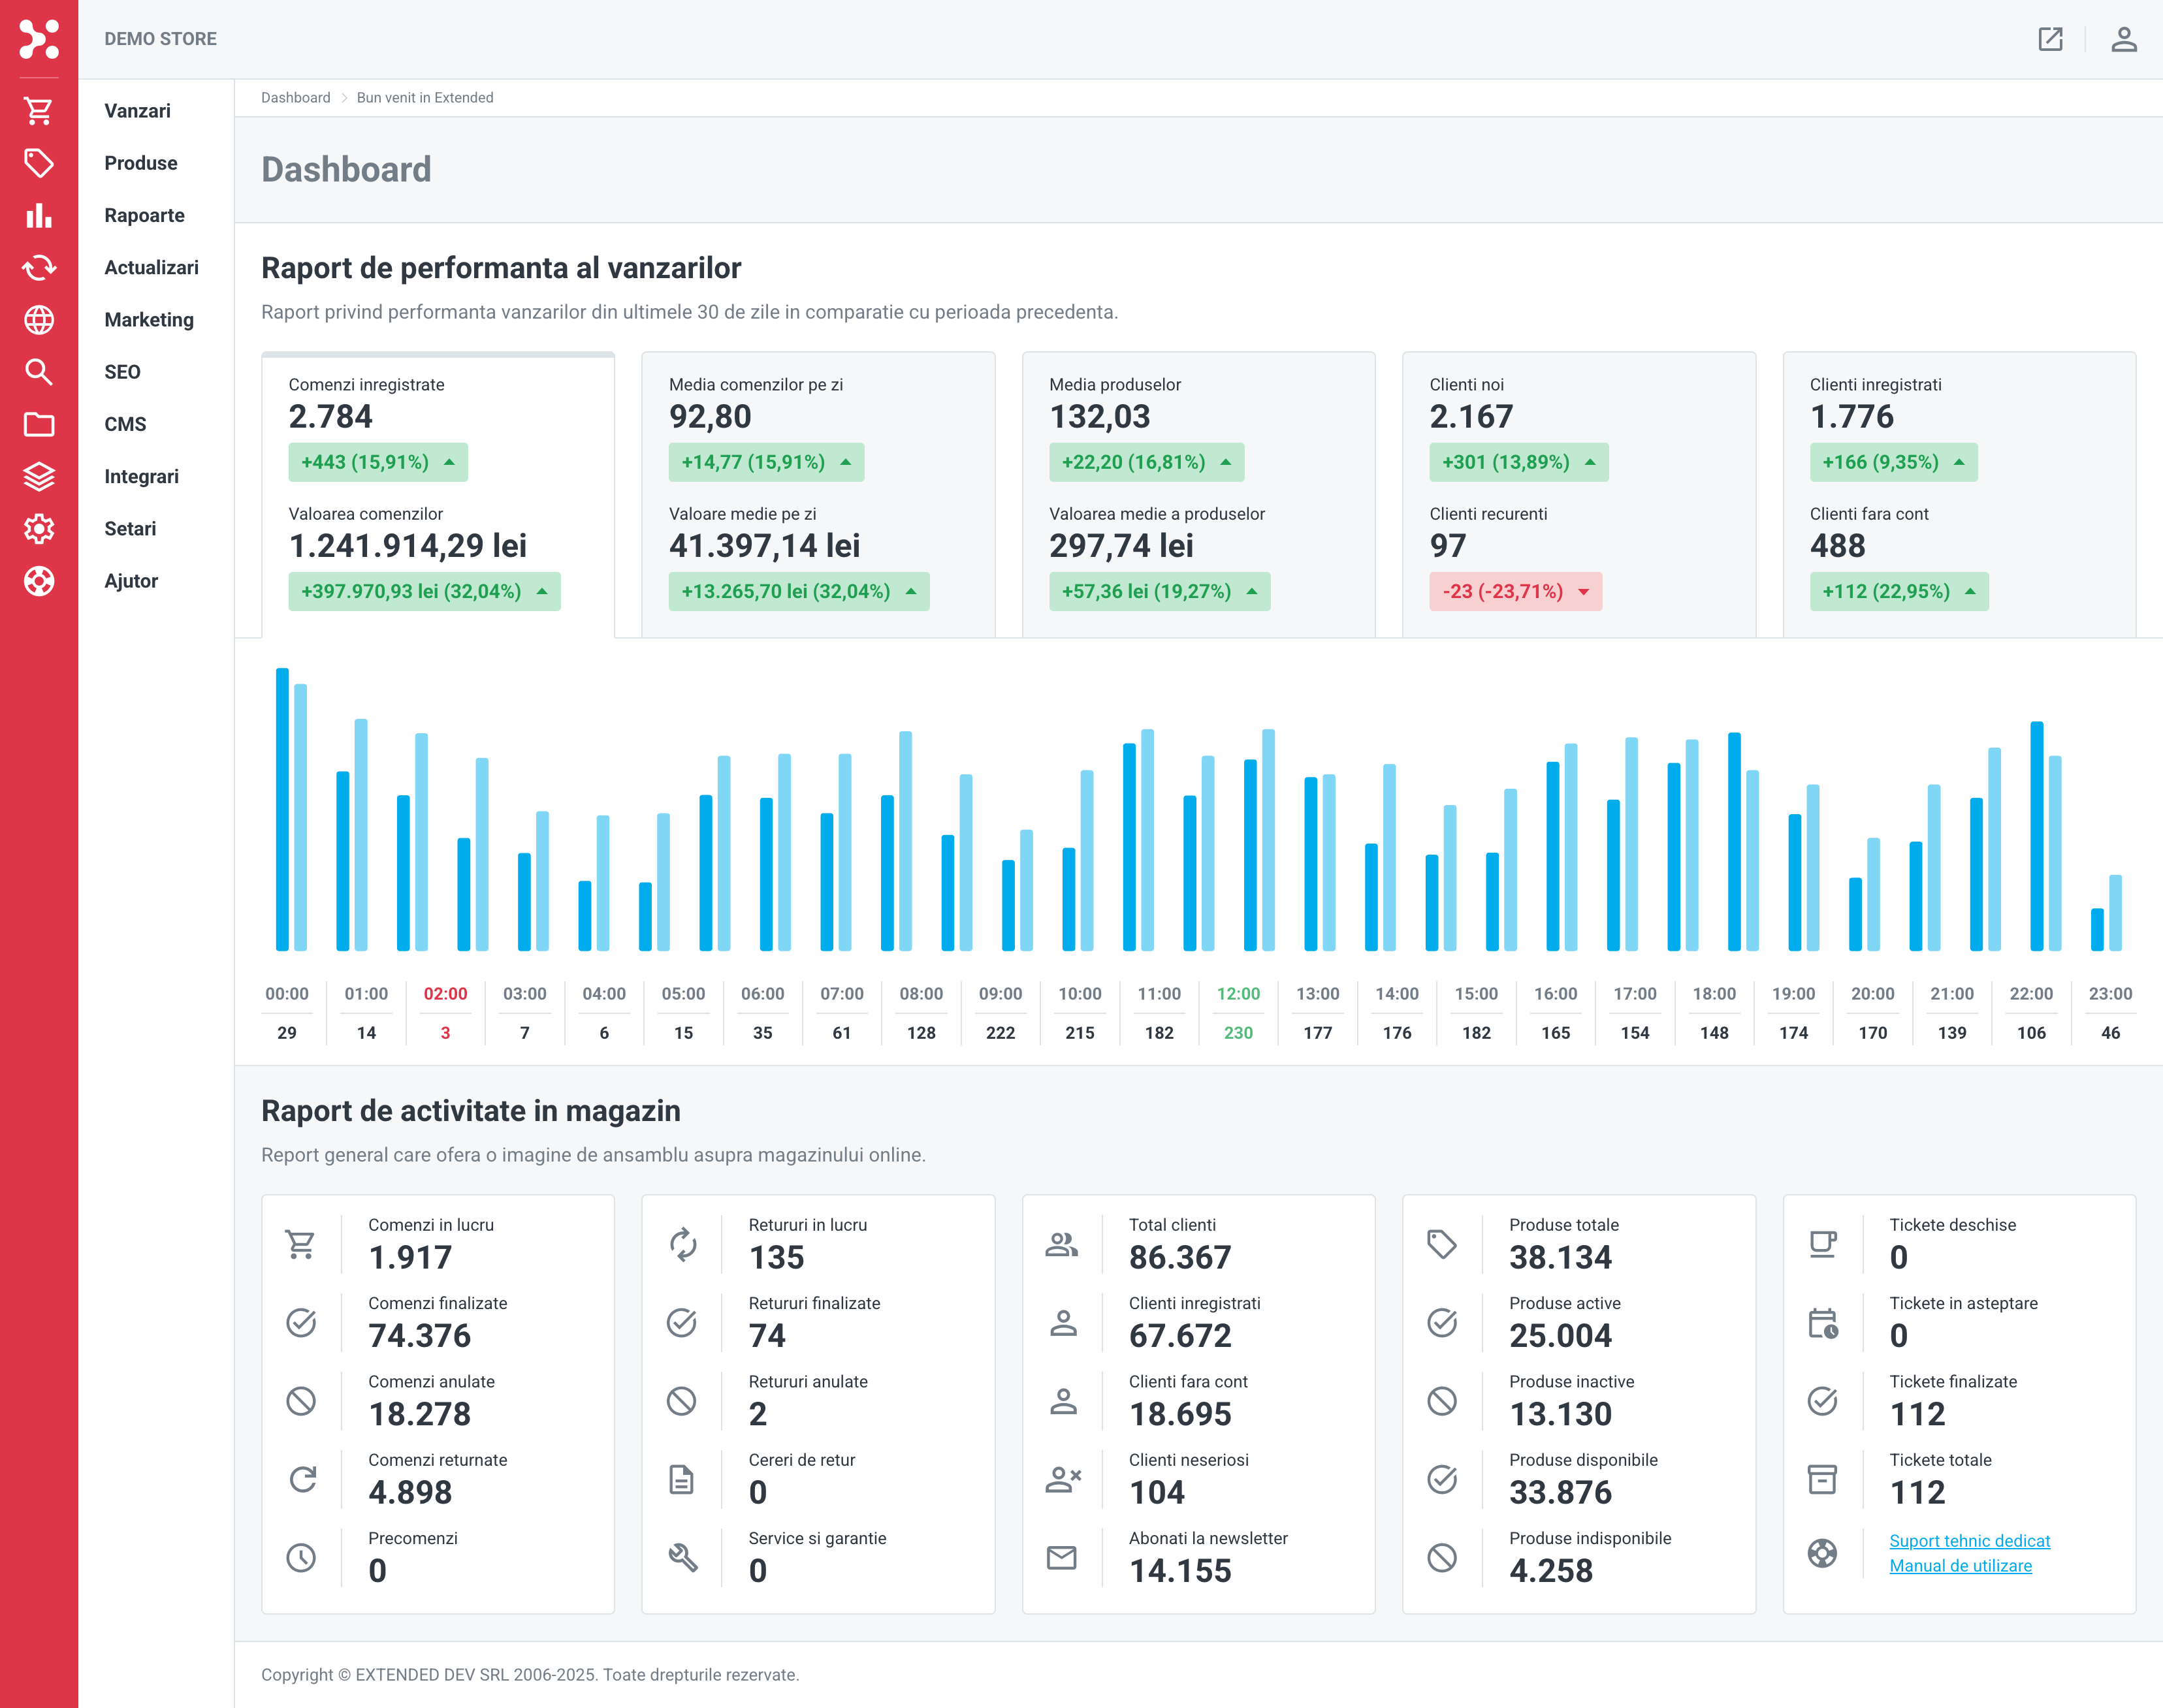This screenshot has height=1708, width=2163.
Task: Open the Suport tehnic dedicat link
Action: [x=1969, y=1541]
